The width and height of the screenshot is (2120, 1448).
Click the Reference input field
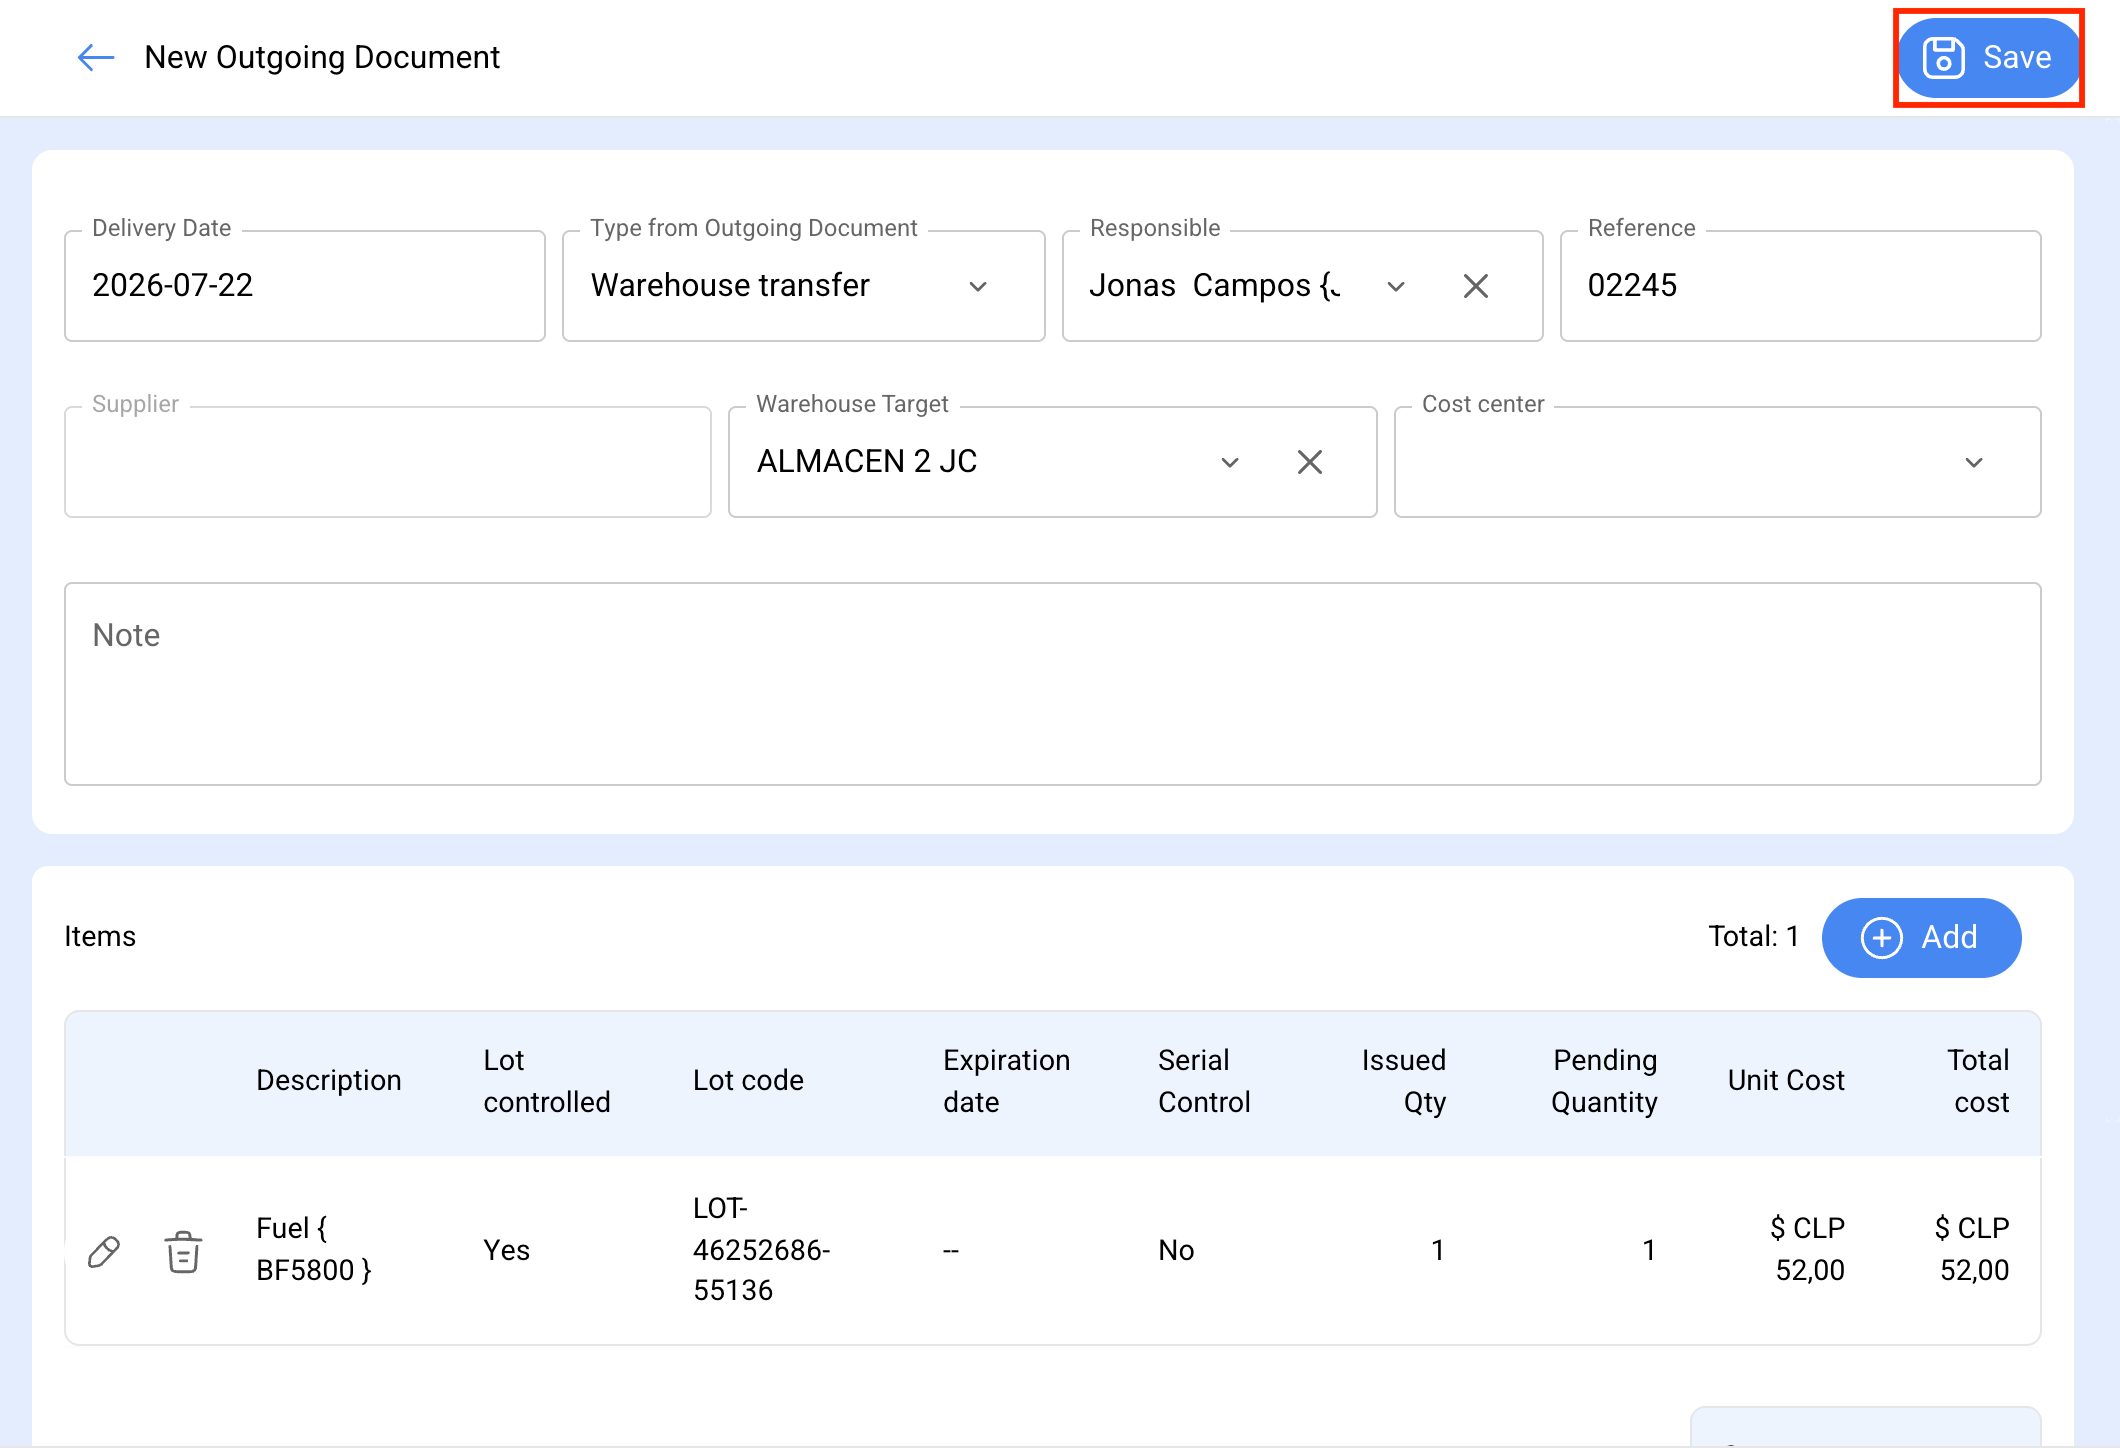tap(1801, 286)
